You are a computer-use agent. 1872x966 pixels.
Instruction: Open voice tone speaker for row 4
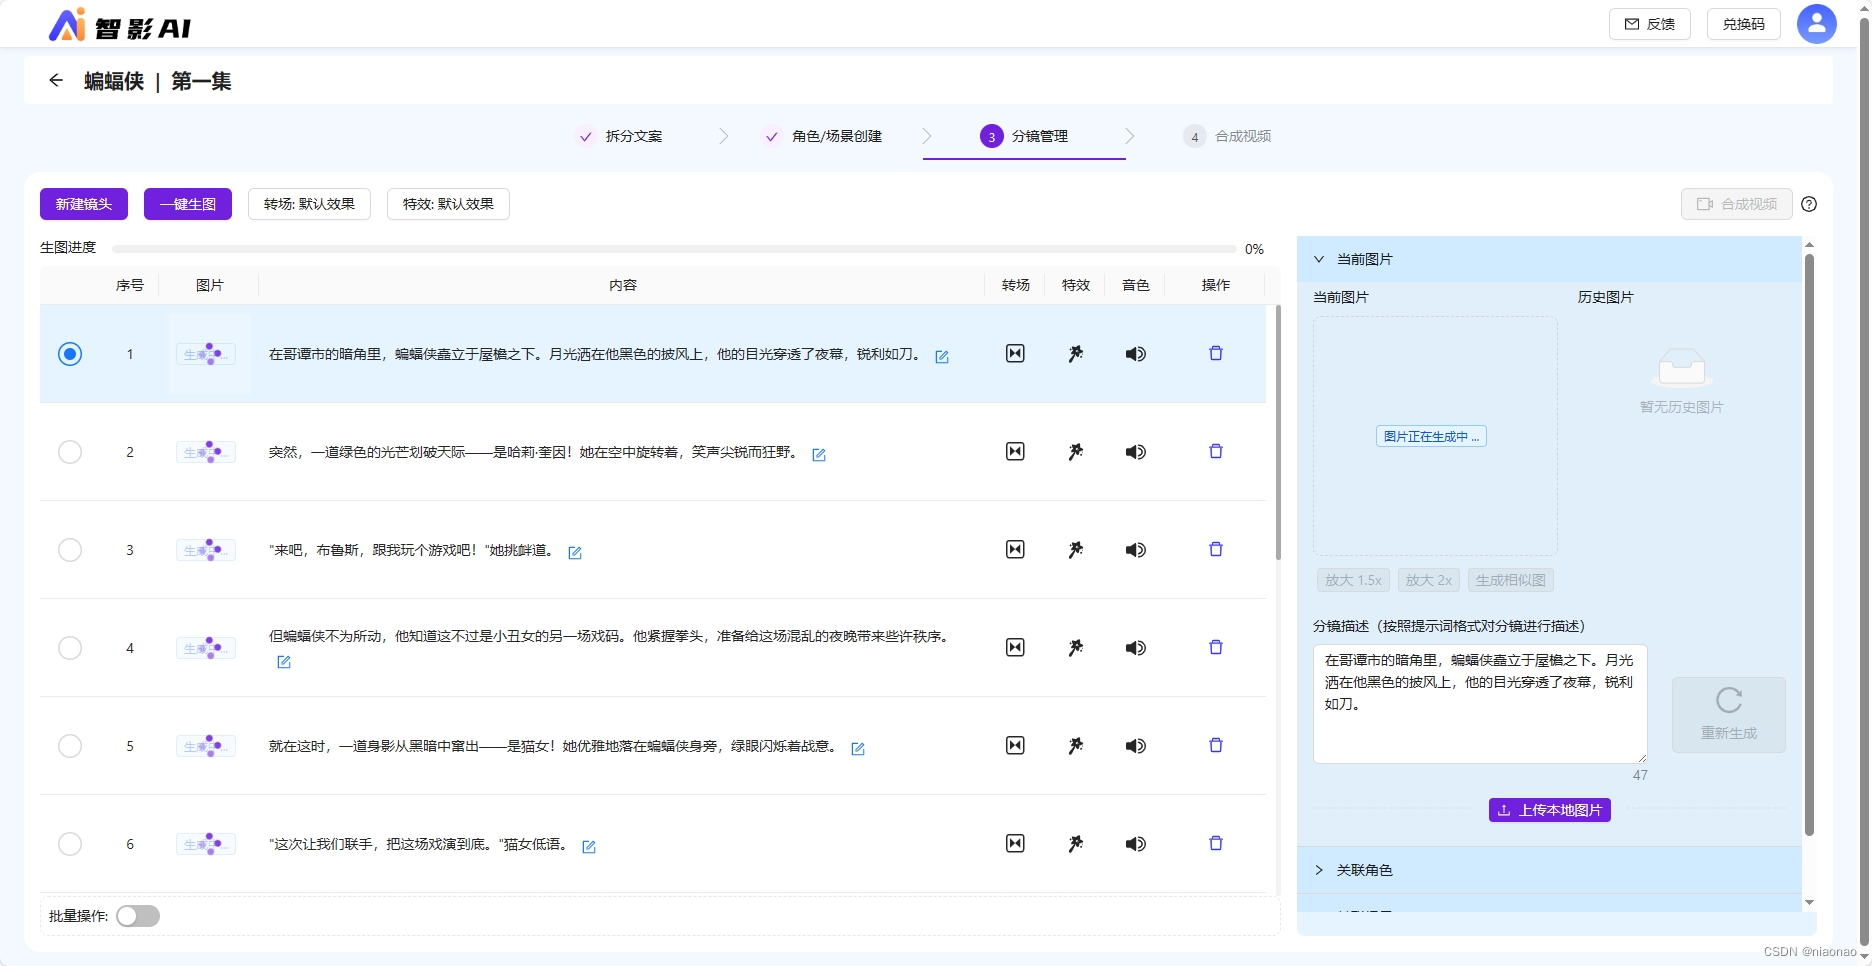pos(1135,647)
